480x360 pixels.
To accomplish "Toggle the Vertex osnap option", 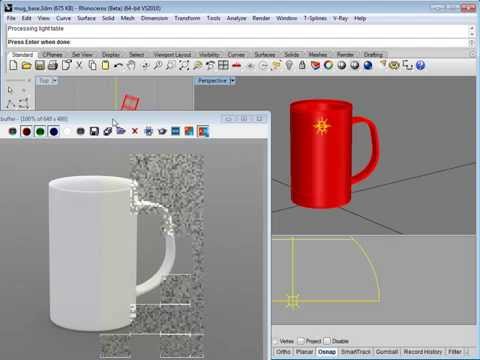I will (x=276, y=341).
